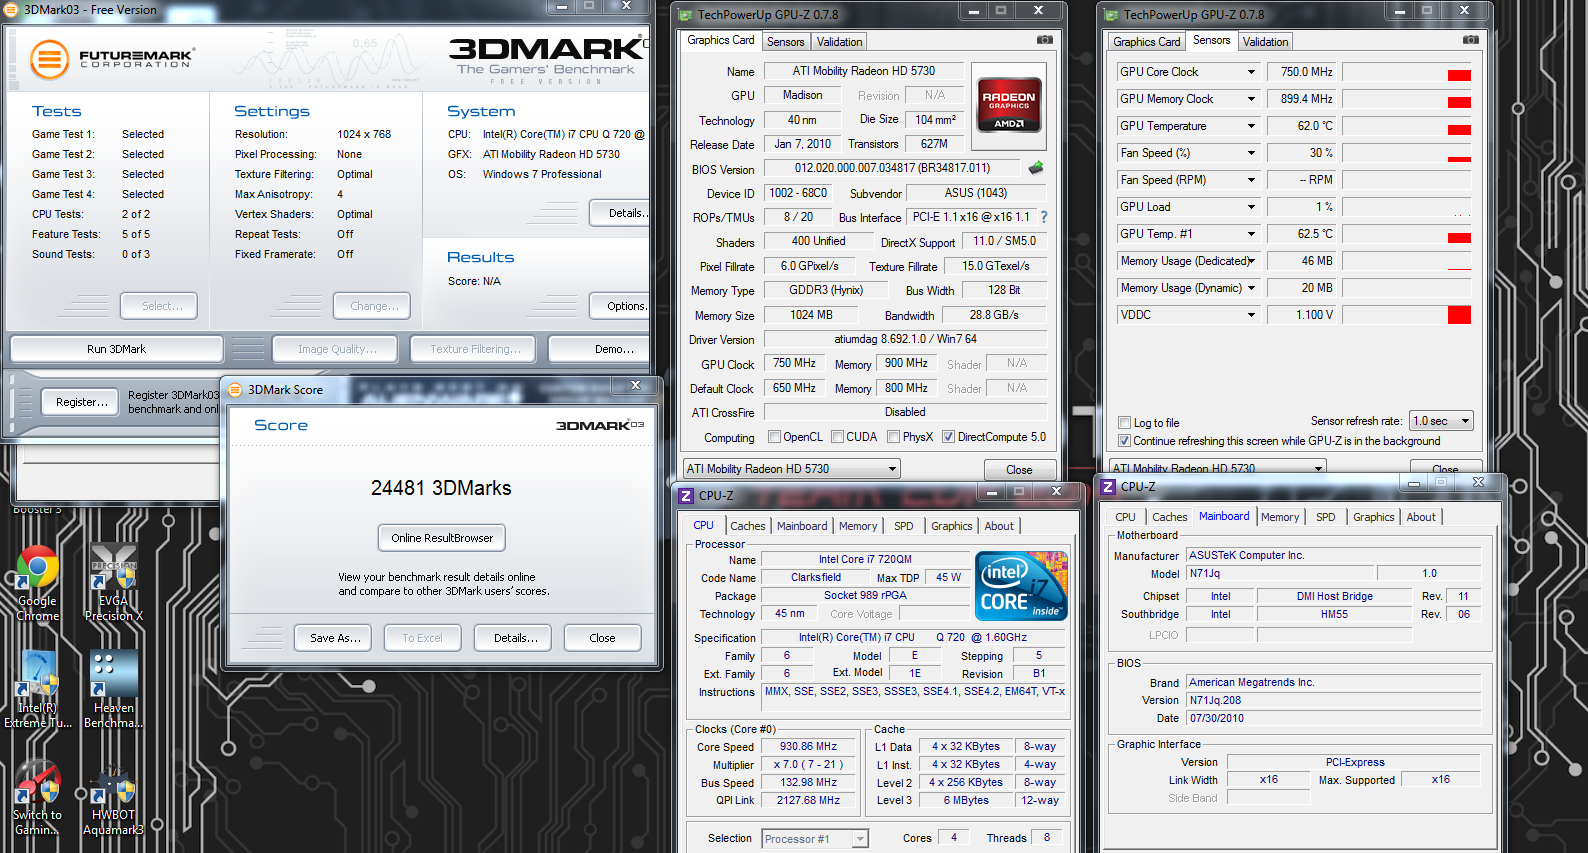The height and width of the screenshot is (853, 1588).
Task: Open Switch to Gaming desktop shortcut
Action: coord(37,799)
